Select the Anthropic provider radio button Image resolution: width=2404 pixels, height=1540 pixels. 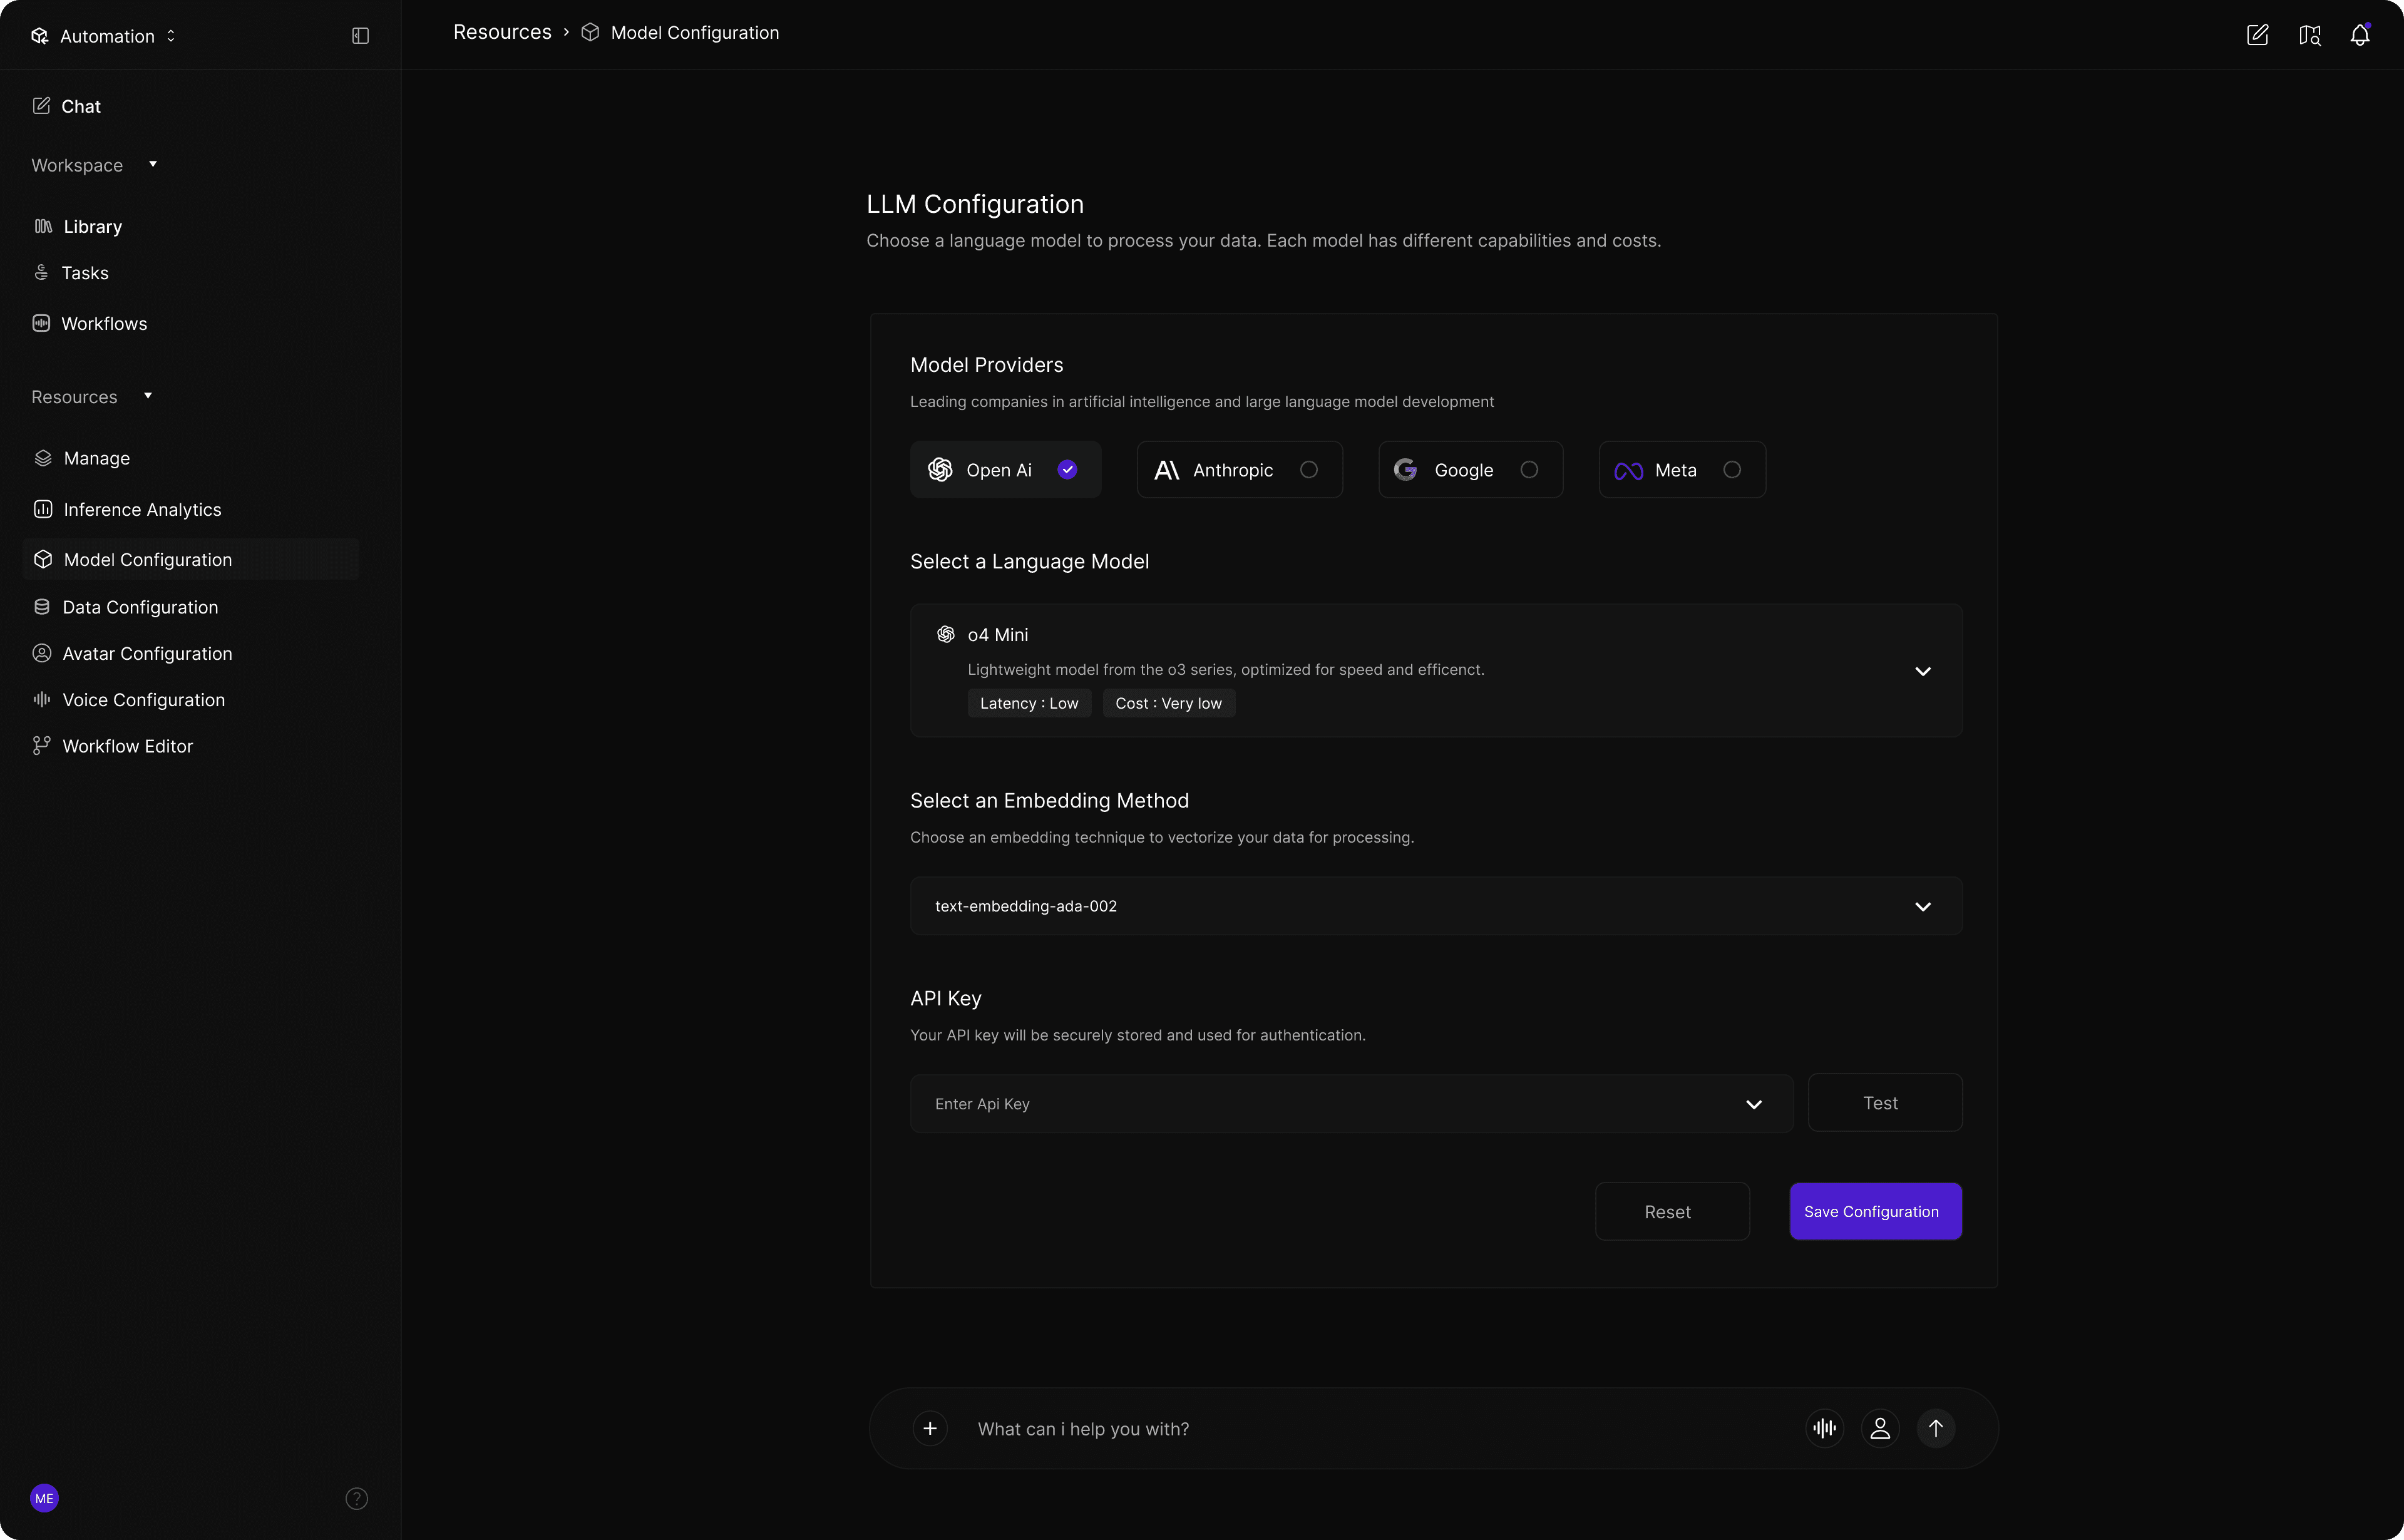coord(1308,470)
